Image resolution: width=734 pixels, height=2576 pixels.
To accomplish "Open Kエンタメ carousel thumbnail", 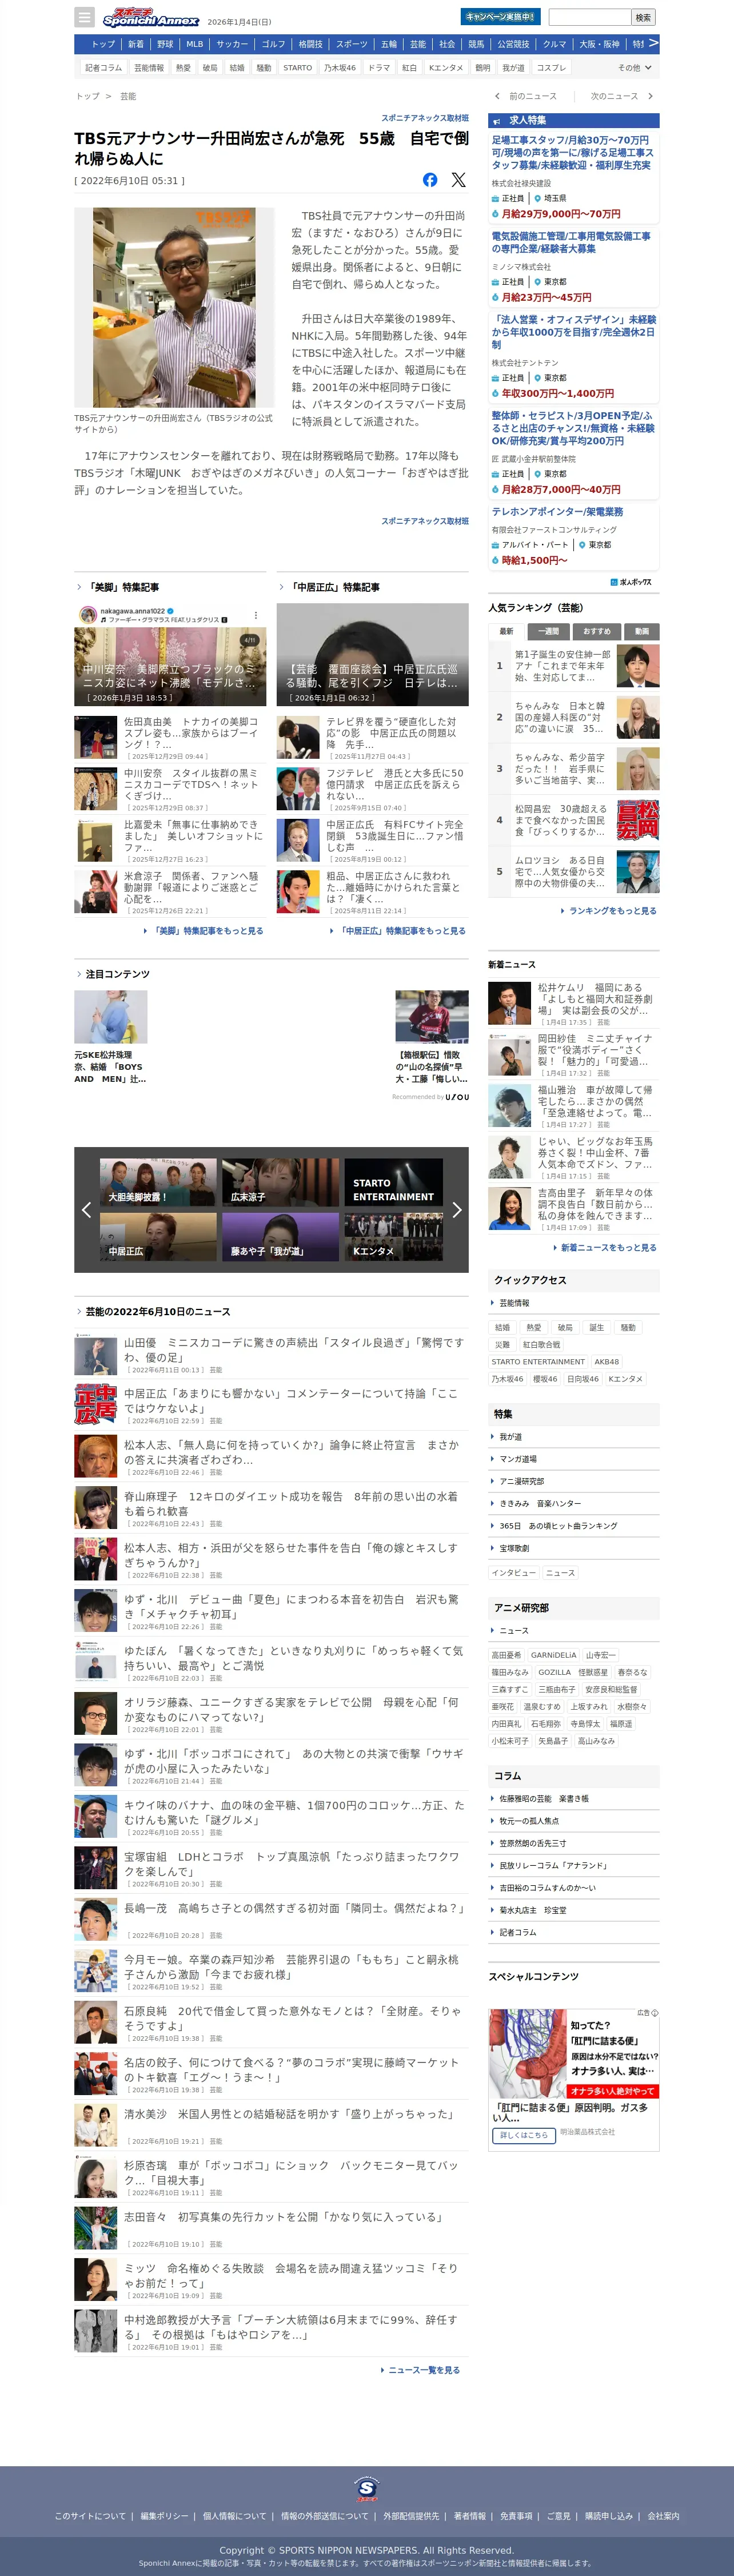I will coord(393,1237).
